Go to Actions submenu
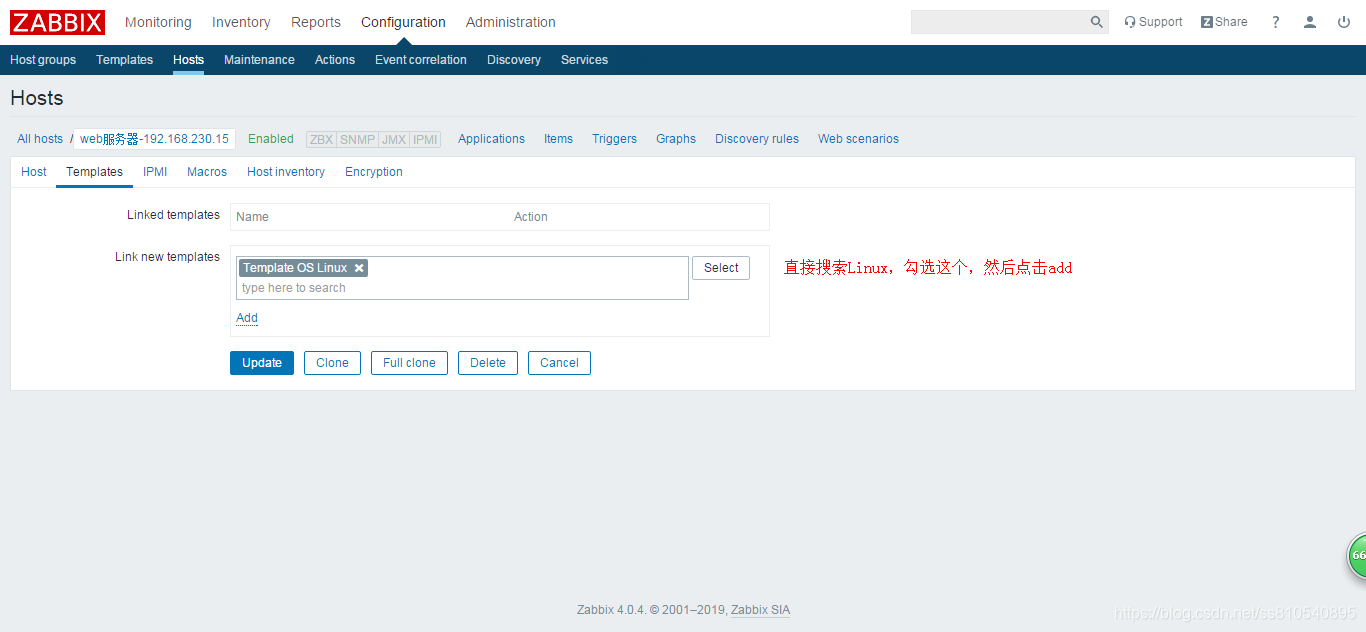 pyautogui.click(x=335, y=60)
